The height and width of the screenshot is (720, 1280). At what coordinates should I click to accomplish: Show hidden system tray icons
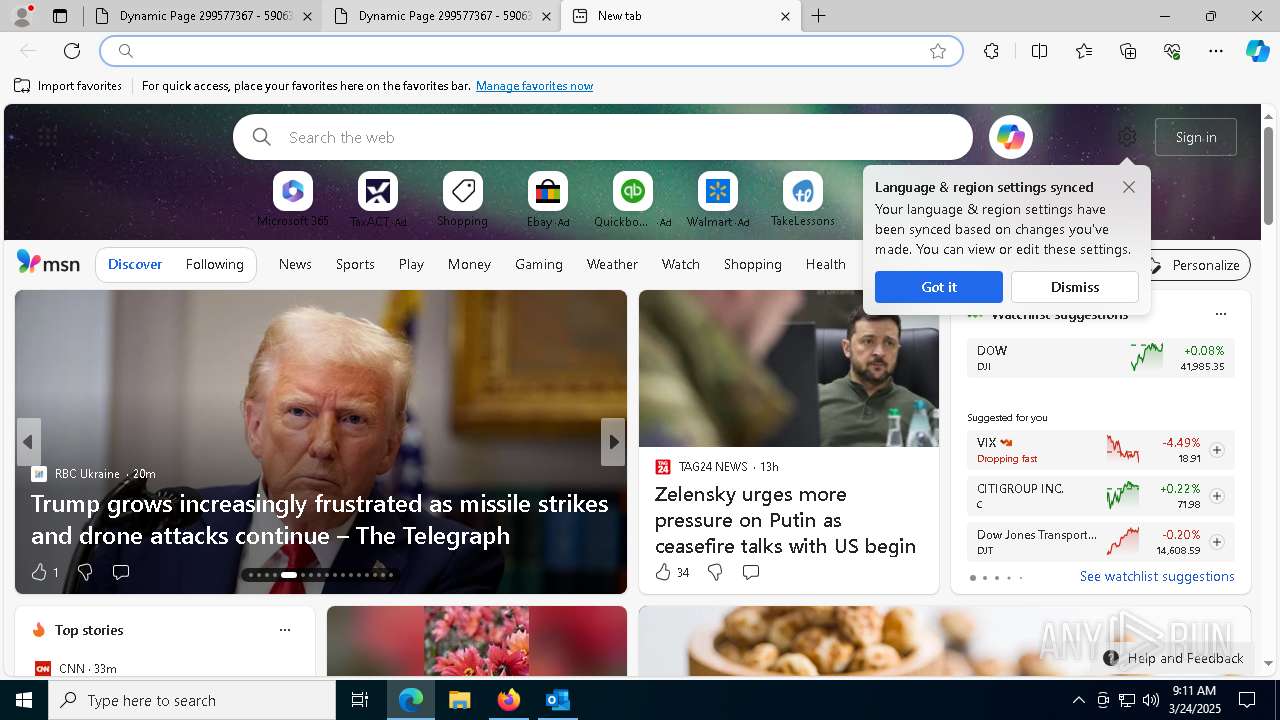pos(1078,700)
